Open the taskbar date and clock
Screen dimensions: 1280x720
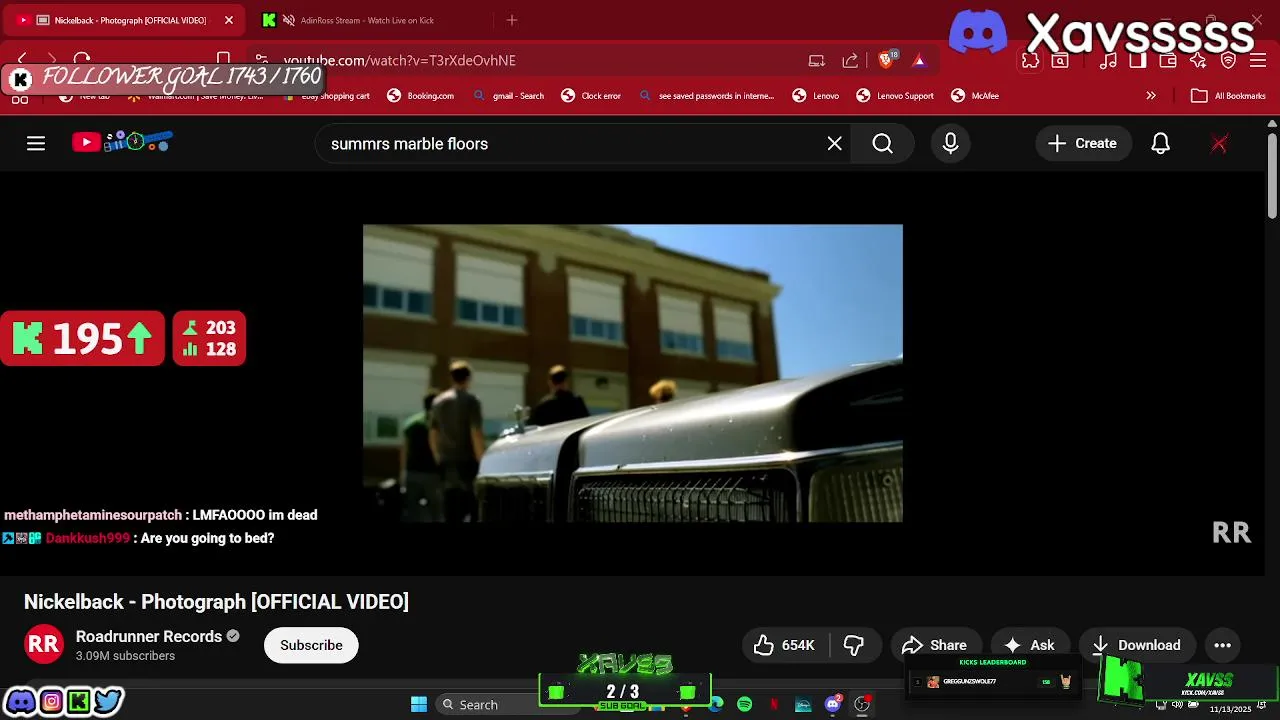1230,708
